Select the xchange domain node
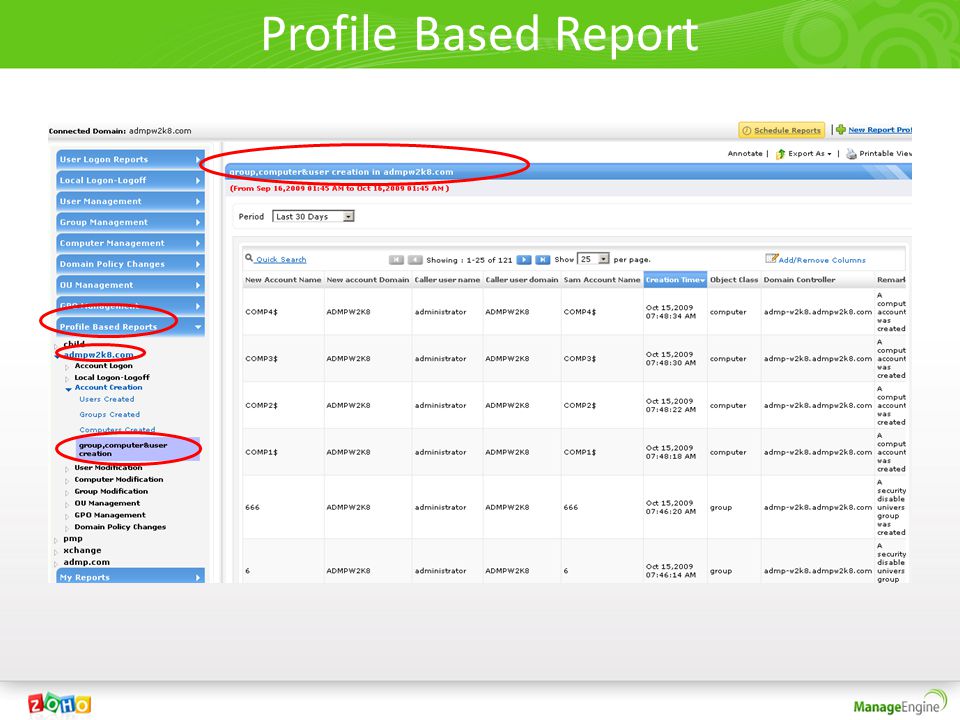Screen dimensions: 960x720 [83, 550]
